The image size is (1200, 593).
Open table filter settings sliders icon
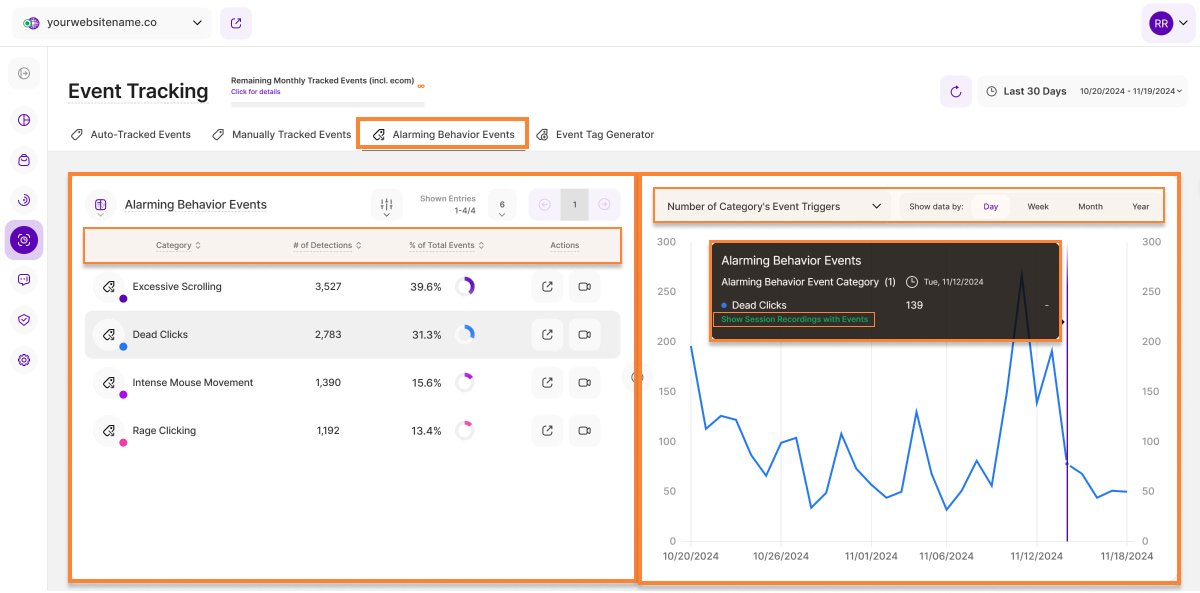point(386,204)
